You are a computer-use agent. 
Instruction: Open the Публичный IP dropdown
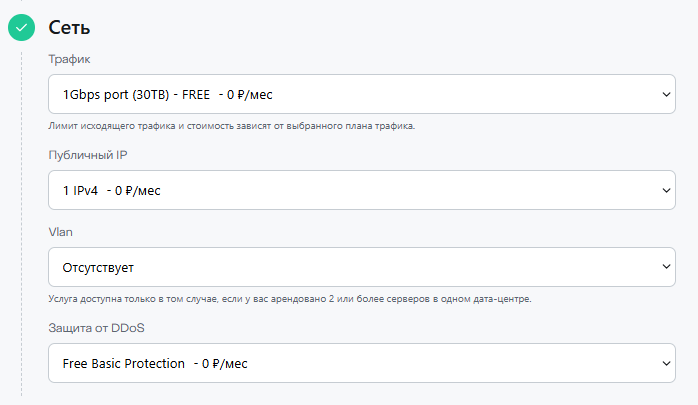(361, 190)
